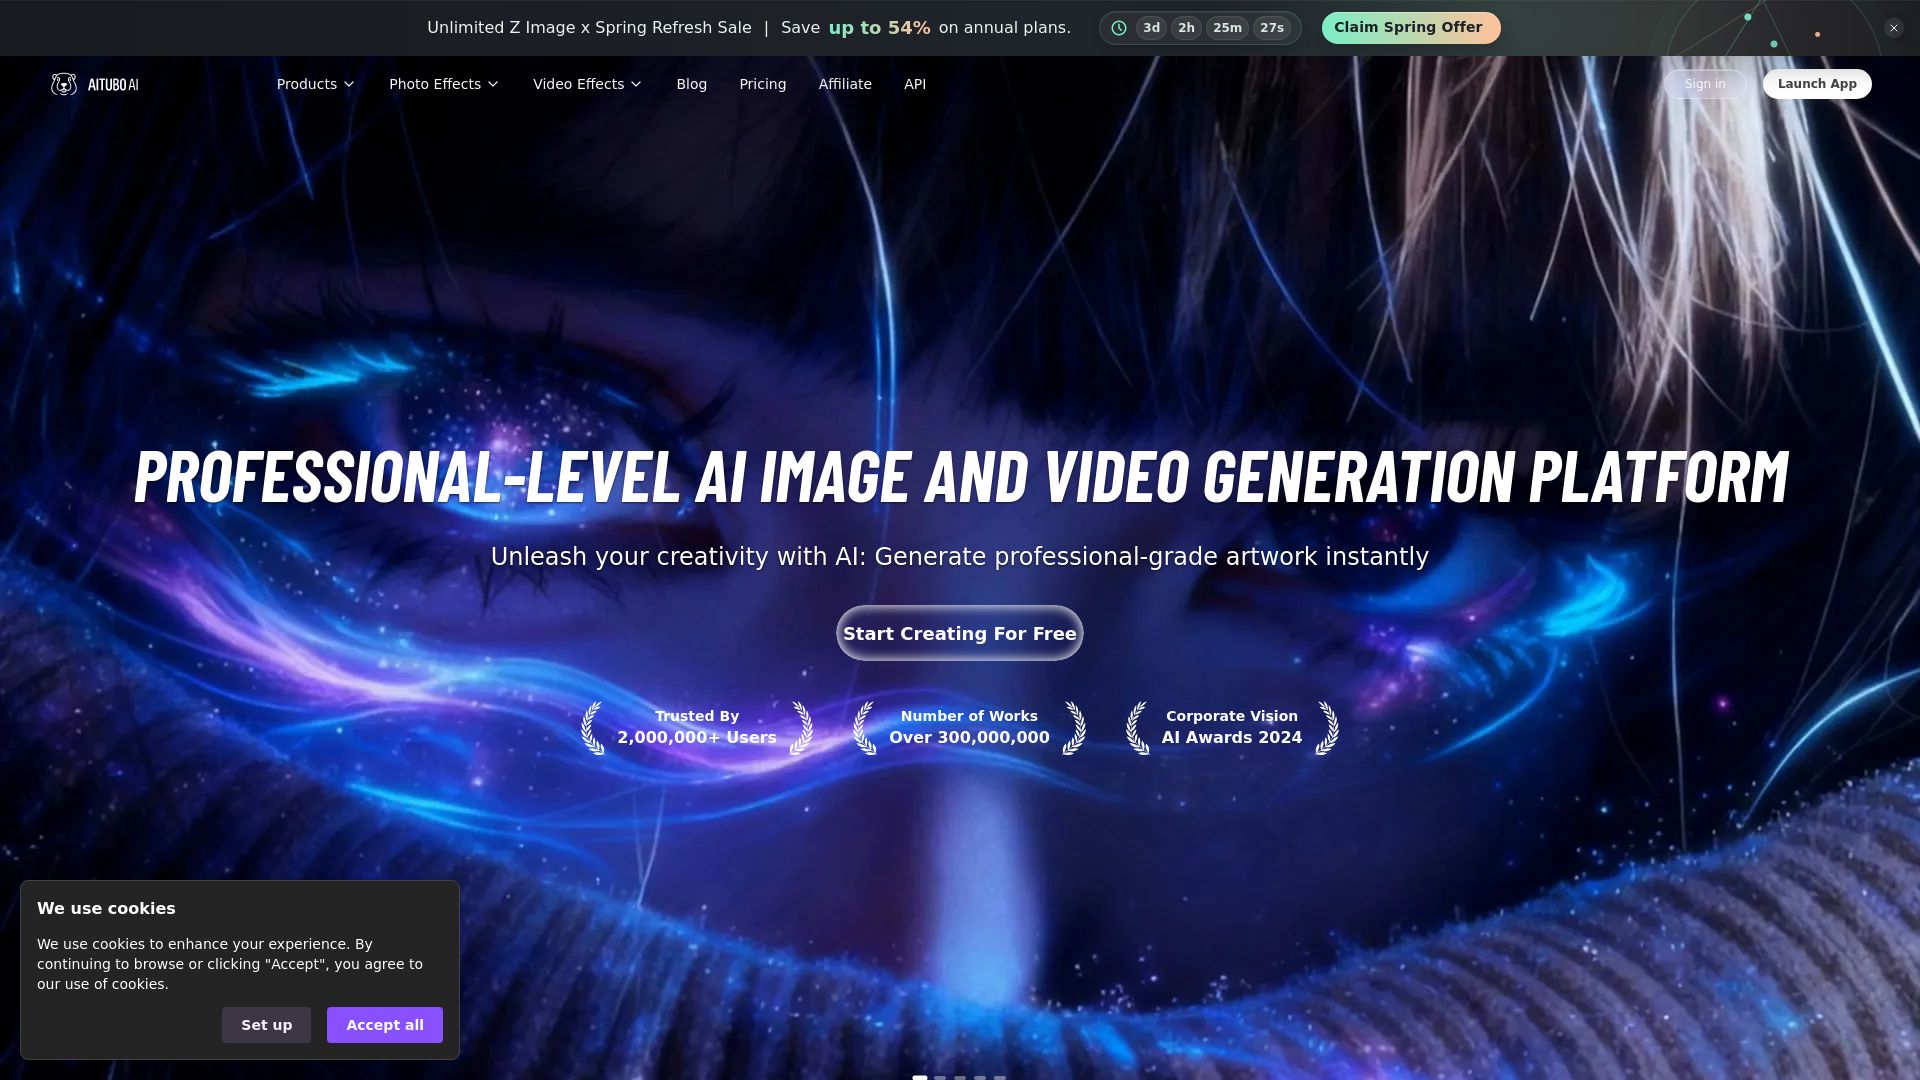Open the Affiliate link
The height and width of the screenshot is (1080, 1920).
[x=845, y=84]
